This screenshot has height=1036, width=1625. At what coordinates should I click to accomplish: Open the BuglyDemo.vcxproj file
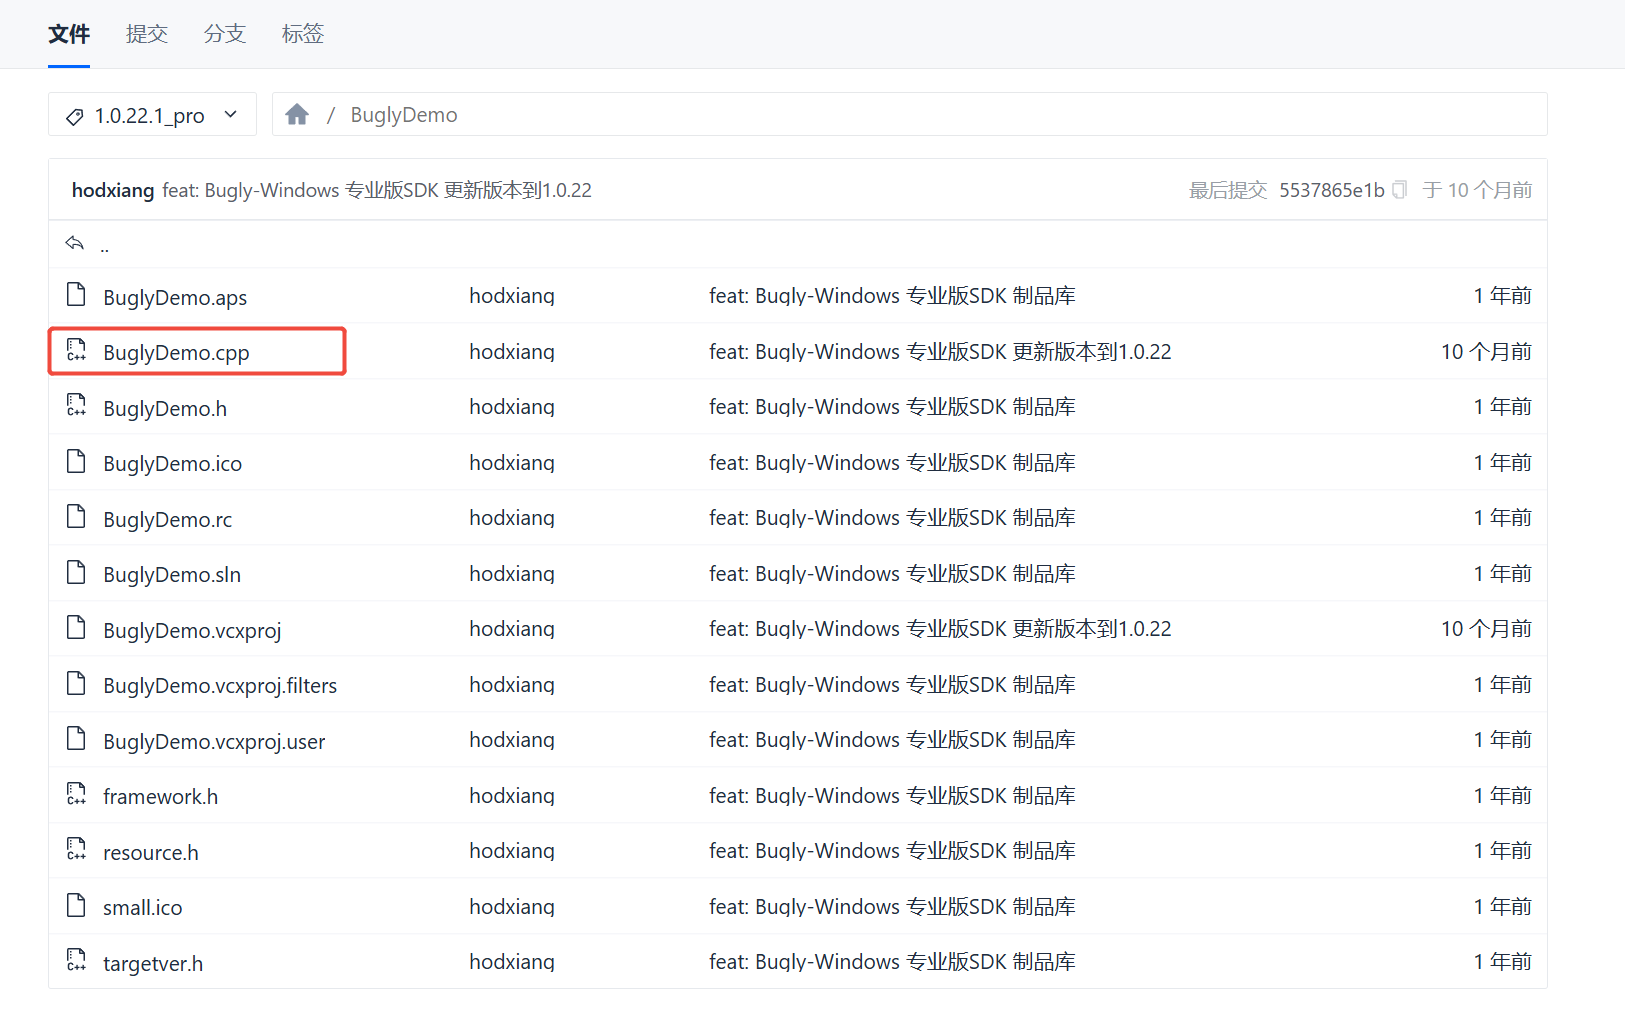coord(192,630)
